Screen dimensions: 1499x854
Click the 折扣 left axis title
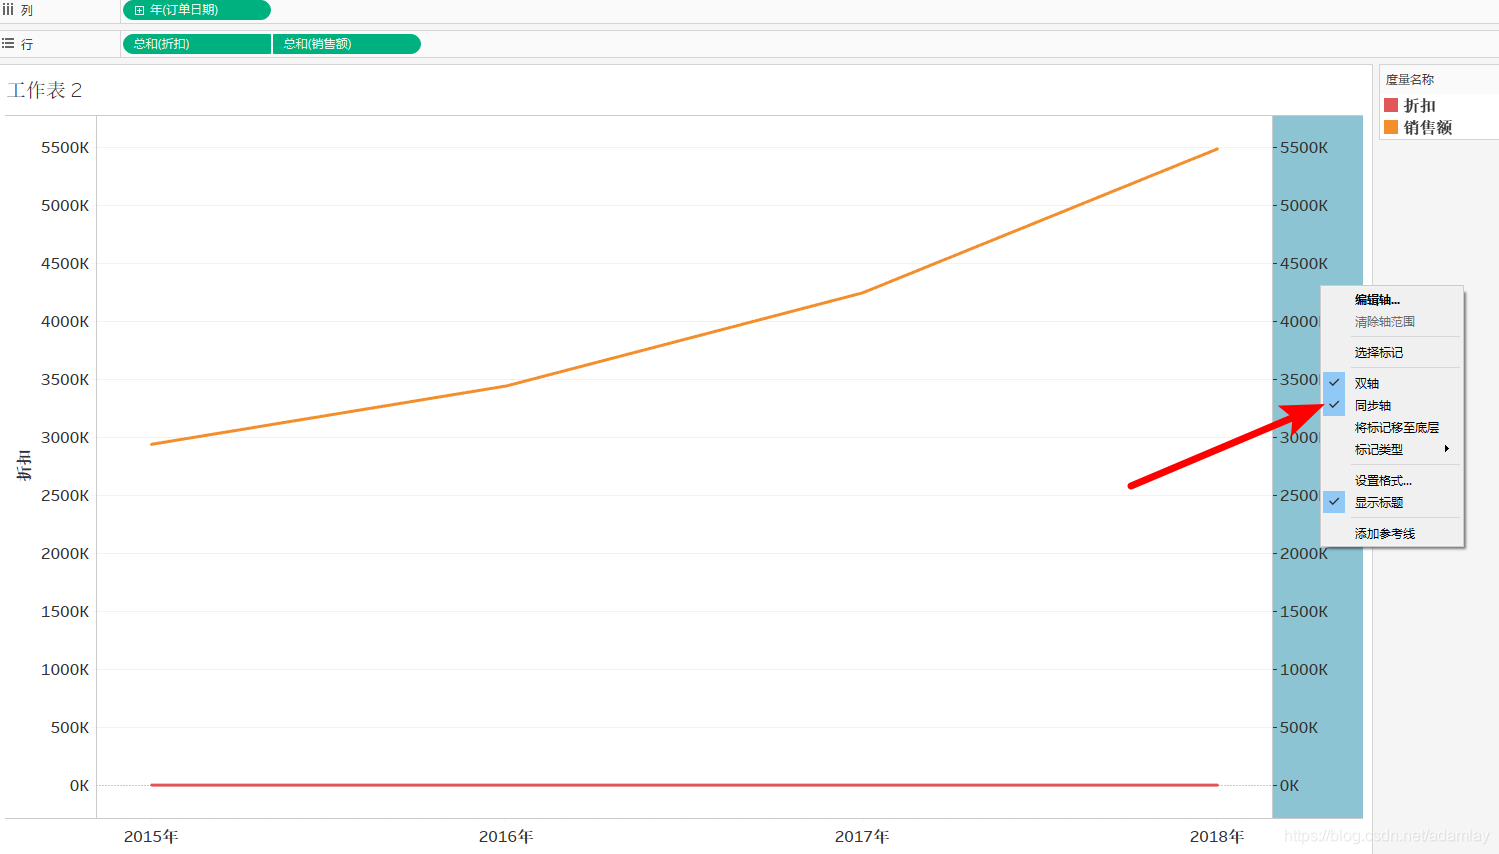[x=24, y=466]
